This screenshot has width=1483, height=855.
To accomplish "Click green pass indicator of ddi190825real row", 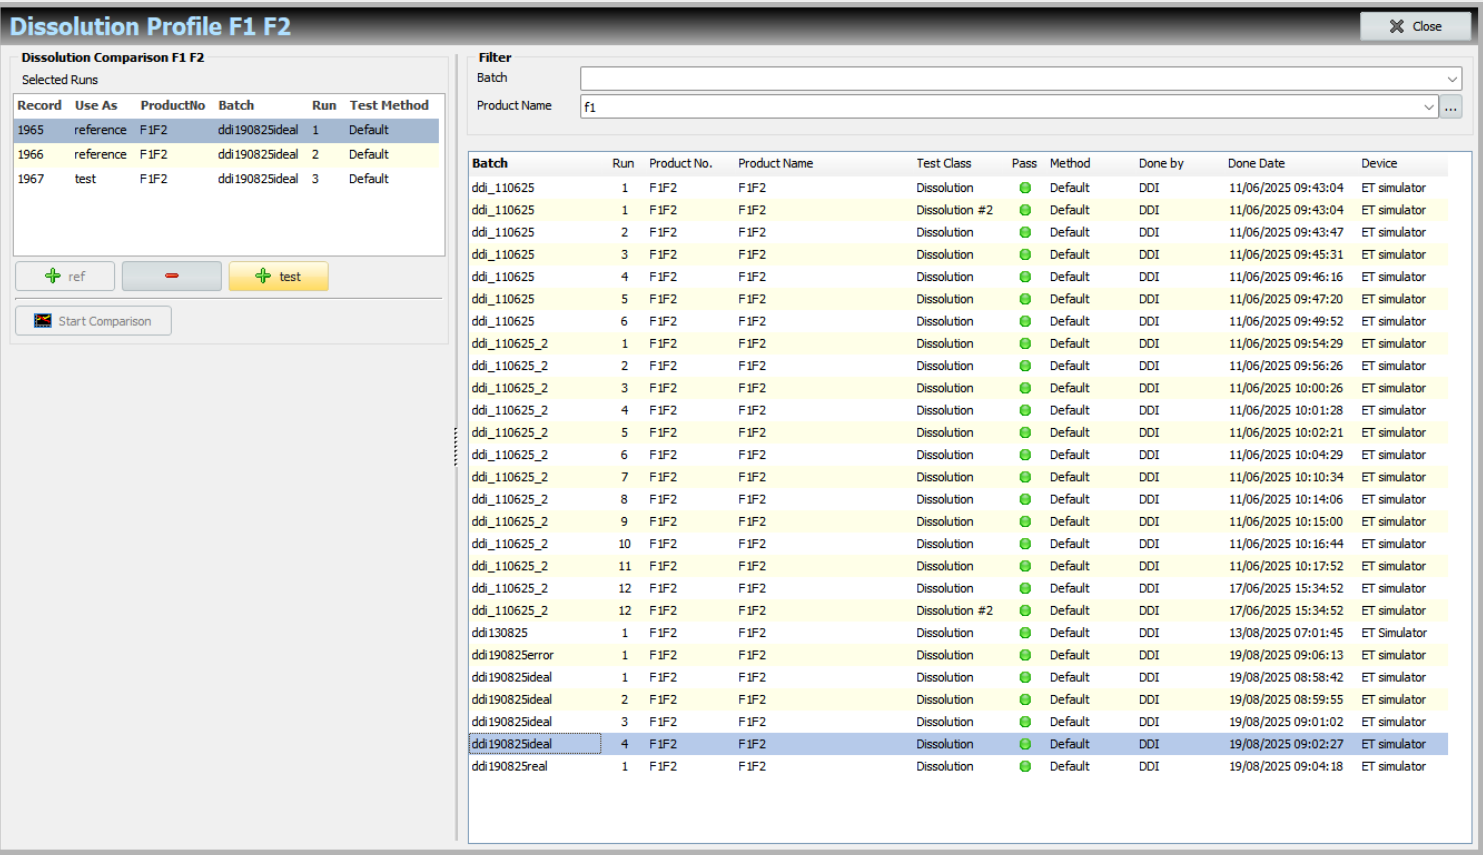I will click(x=1025, y=766).
